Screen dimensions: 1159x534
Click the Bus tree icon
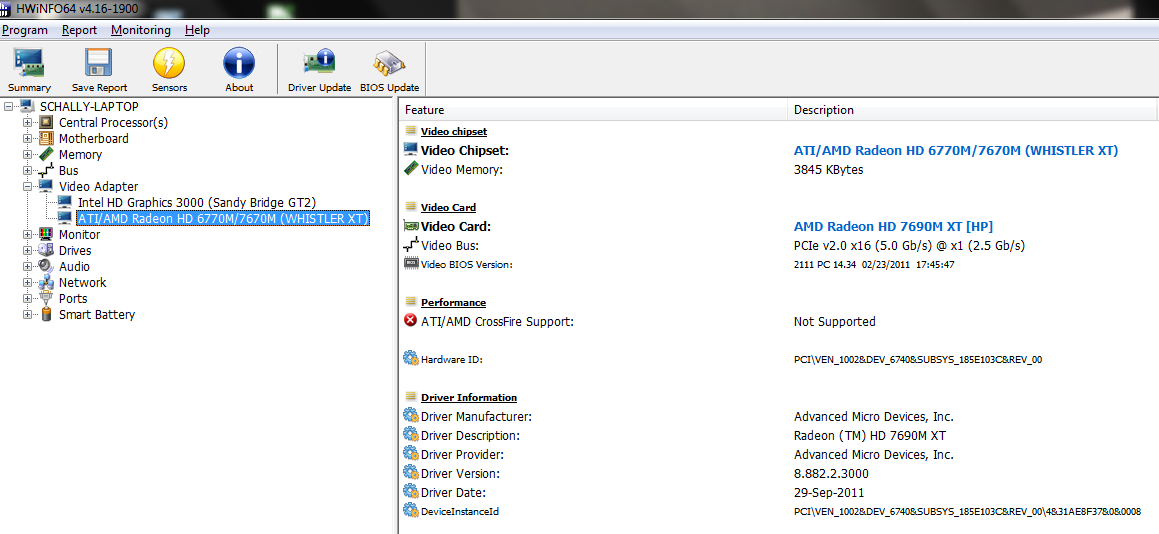[46, 171]
